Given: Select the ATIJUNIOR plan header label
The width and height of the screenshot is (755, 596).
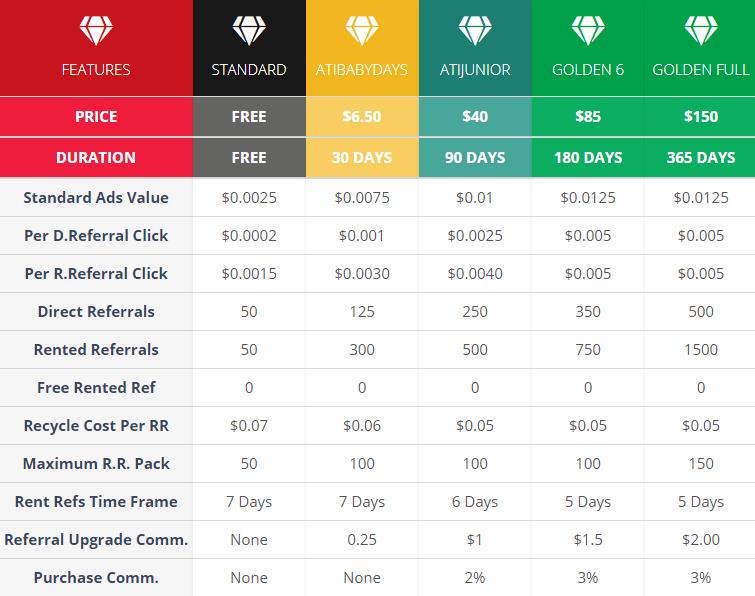Looking at the screenshot, I should (x=475, y=70).
